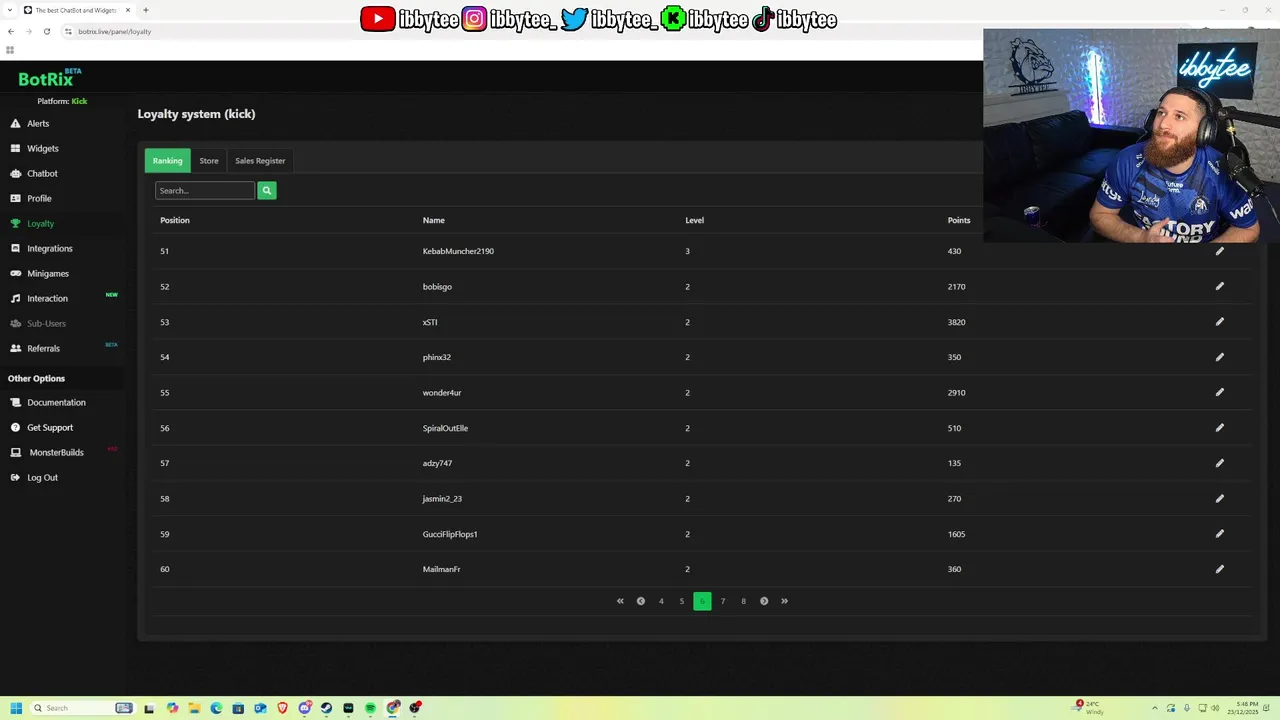Open Brave browser from the taskbar
Screen dimensions: 1280x720
click(282, 708)
